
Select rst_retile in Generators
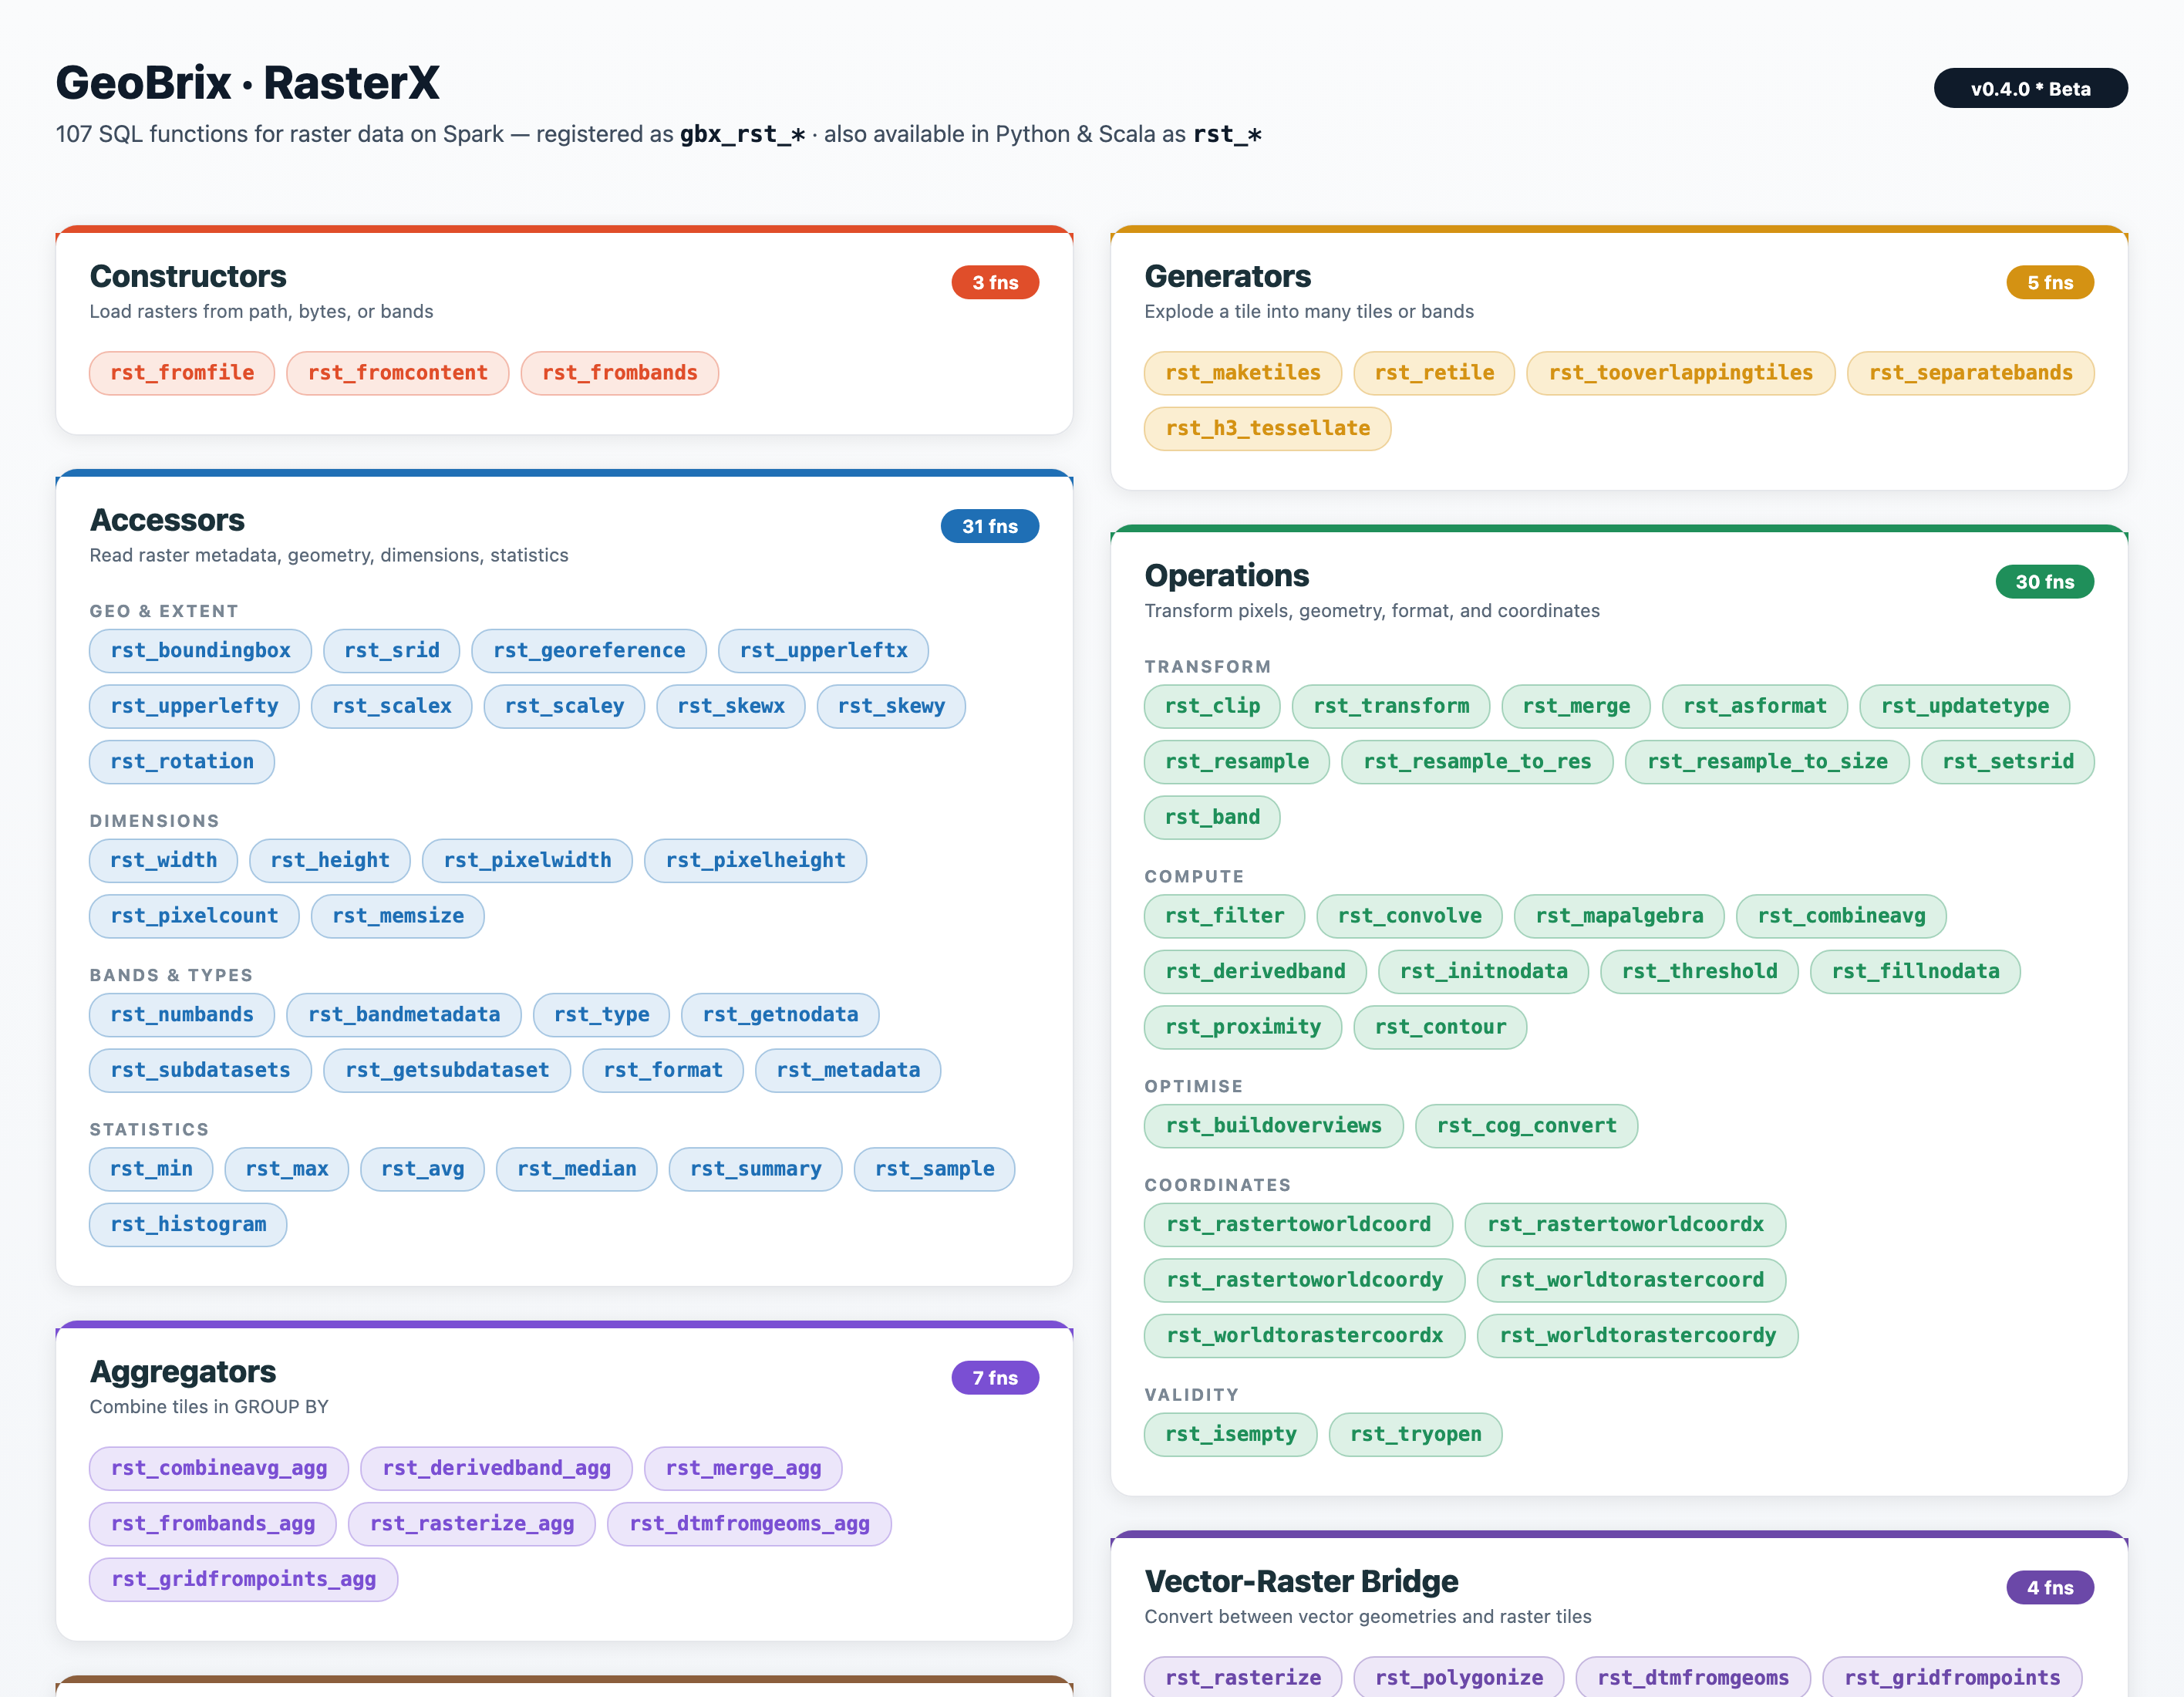coord(1434,373)
